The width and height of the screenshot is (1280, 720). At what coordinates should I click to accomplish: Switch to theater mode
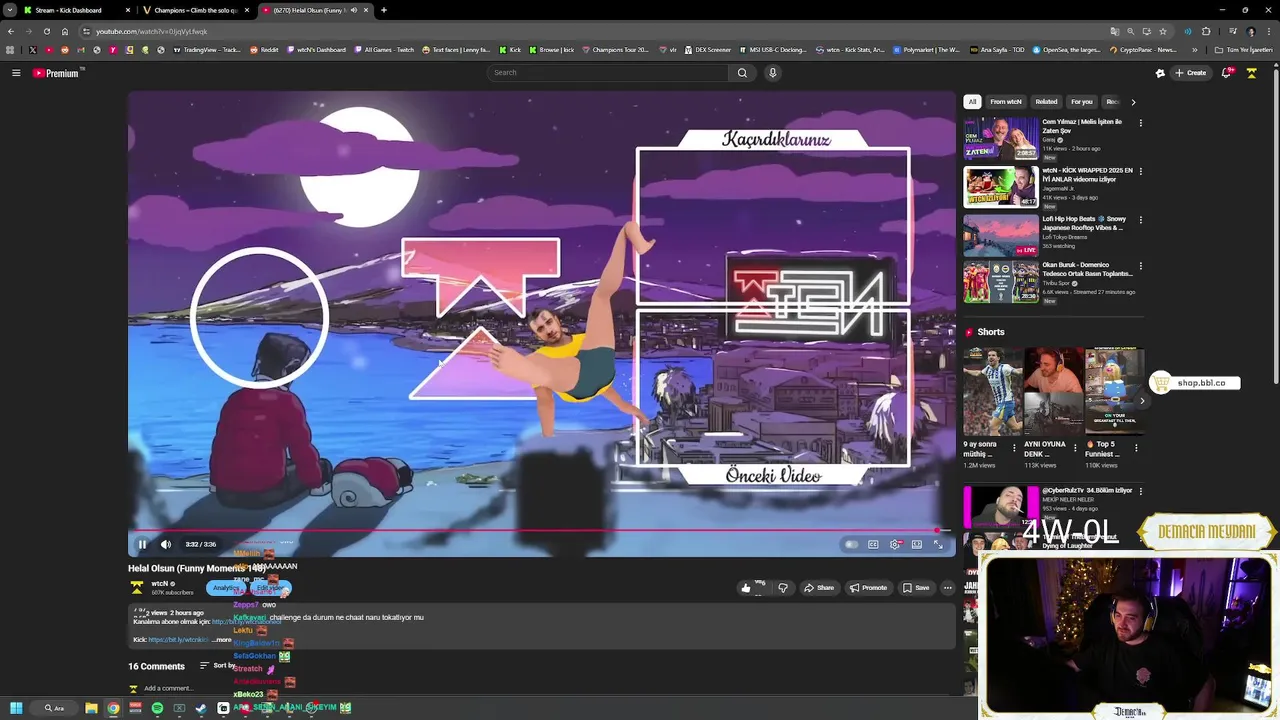917,544
